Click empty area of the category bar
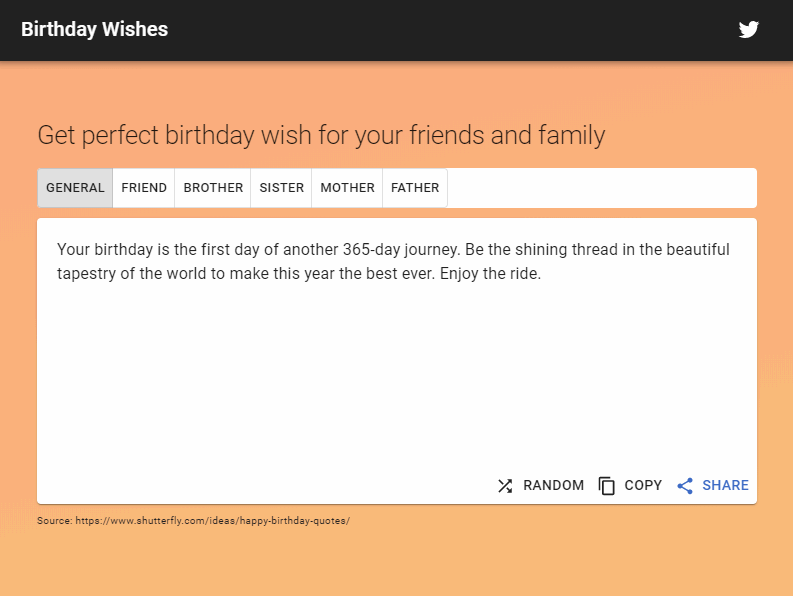This screenshot has width=793, height=596. [602, 188]
